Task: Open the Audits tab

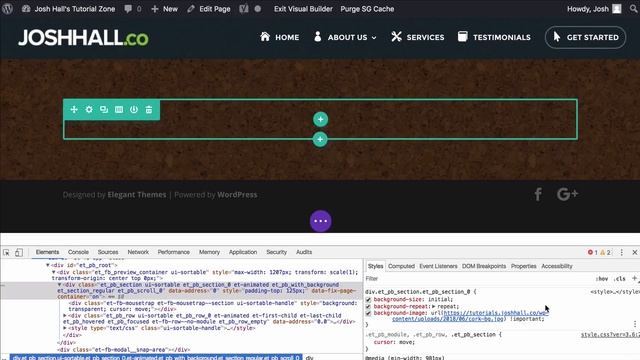Action: click(x=304, y=252)
